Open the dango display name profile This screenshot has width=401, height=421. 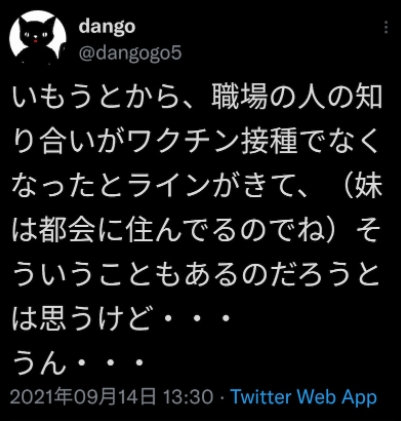coord(107,27)
